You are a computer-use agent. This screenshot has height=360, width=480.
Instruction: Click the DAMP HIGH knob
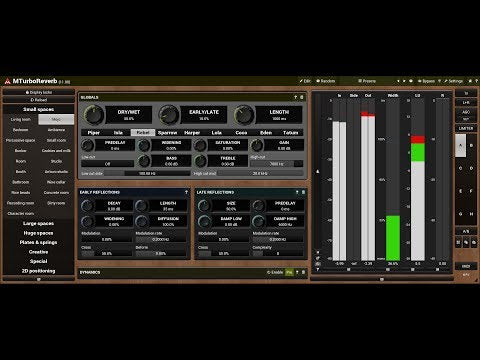pos(258,221)
